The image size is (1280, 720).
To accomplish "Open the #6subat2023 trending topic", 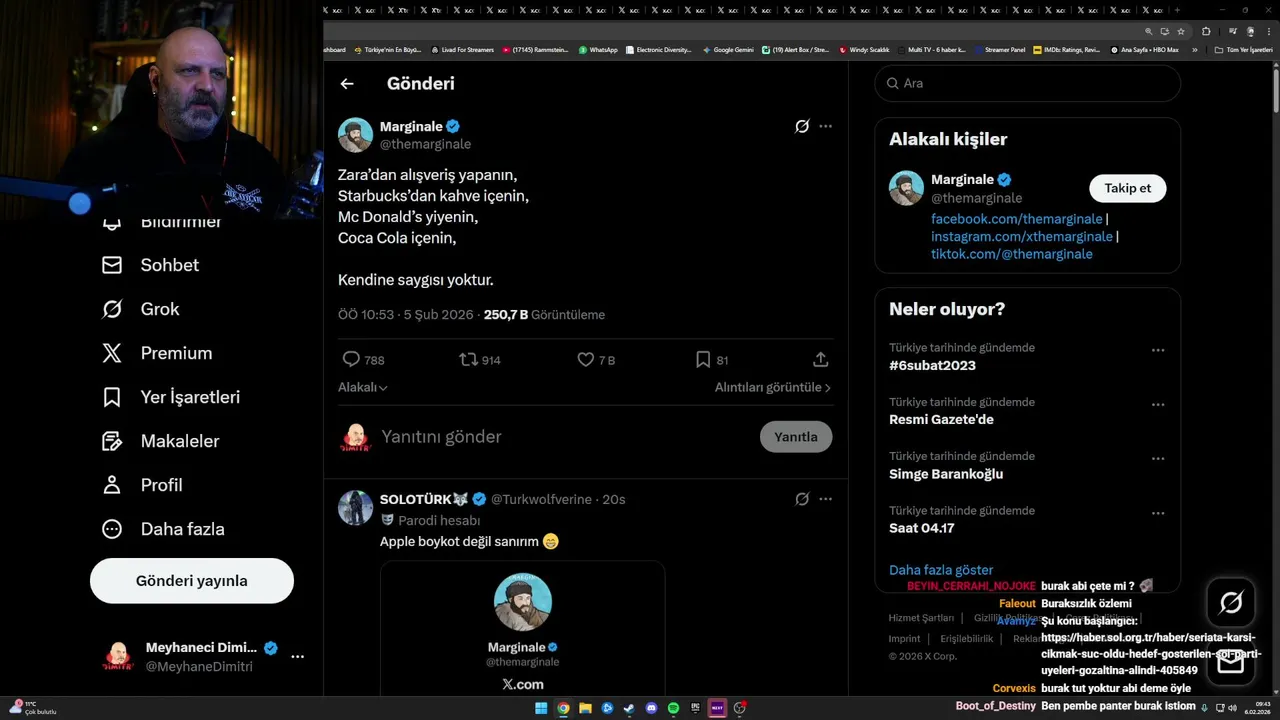I will 933,365.
